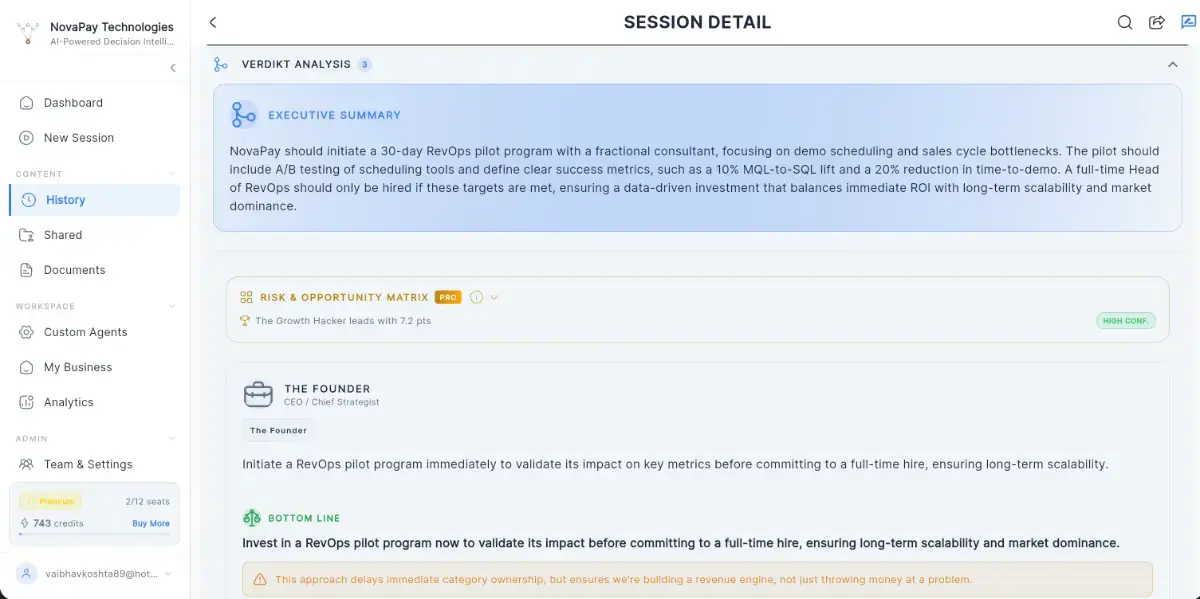Select History in the sidebar
The image size is (1200, 599).
(66, 200)
